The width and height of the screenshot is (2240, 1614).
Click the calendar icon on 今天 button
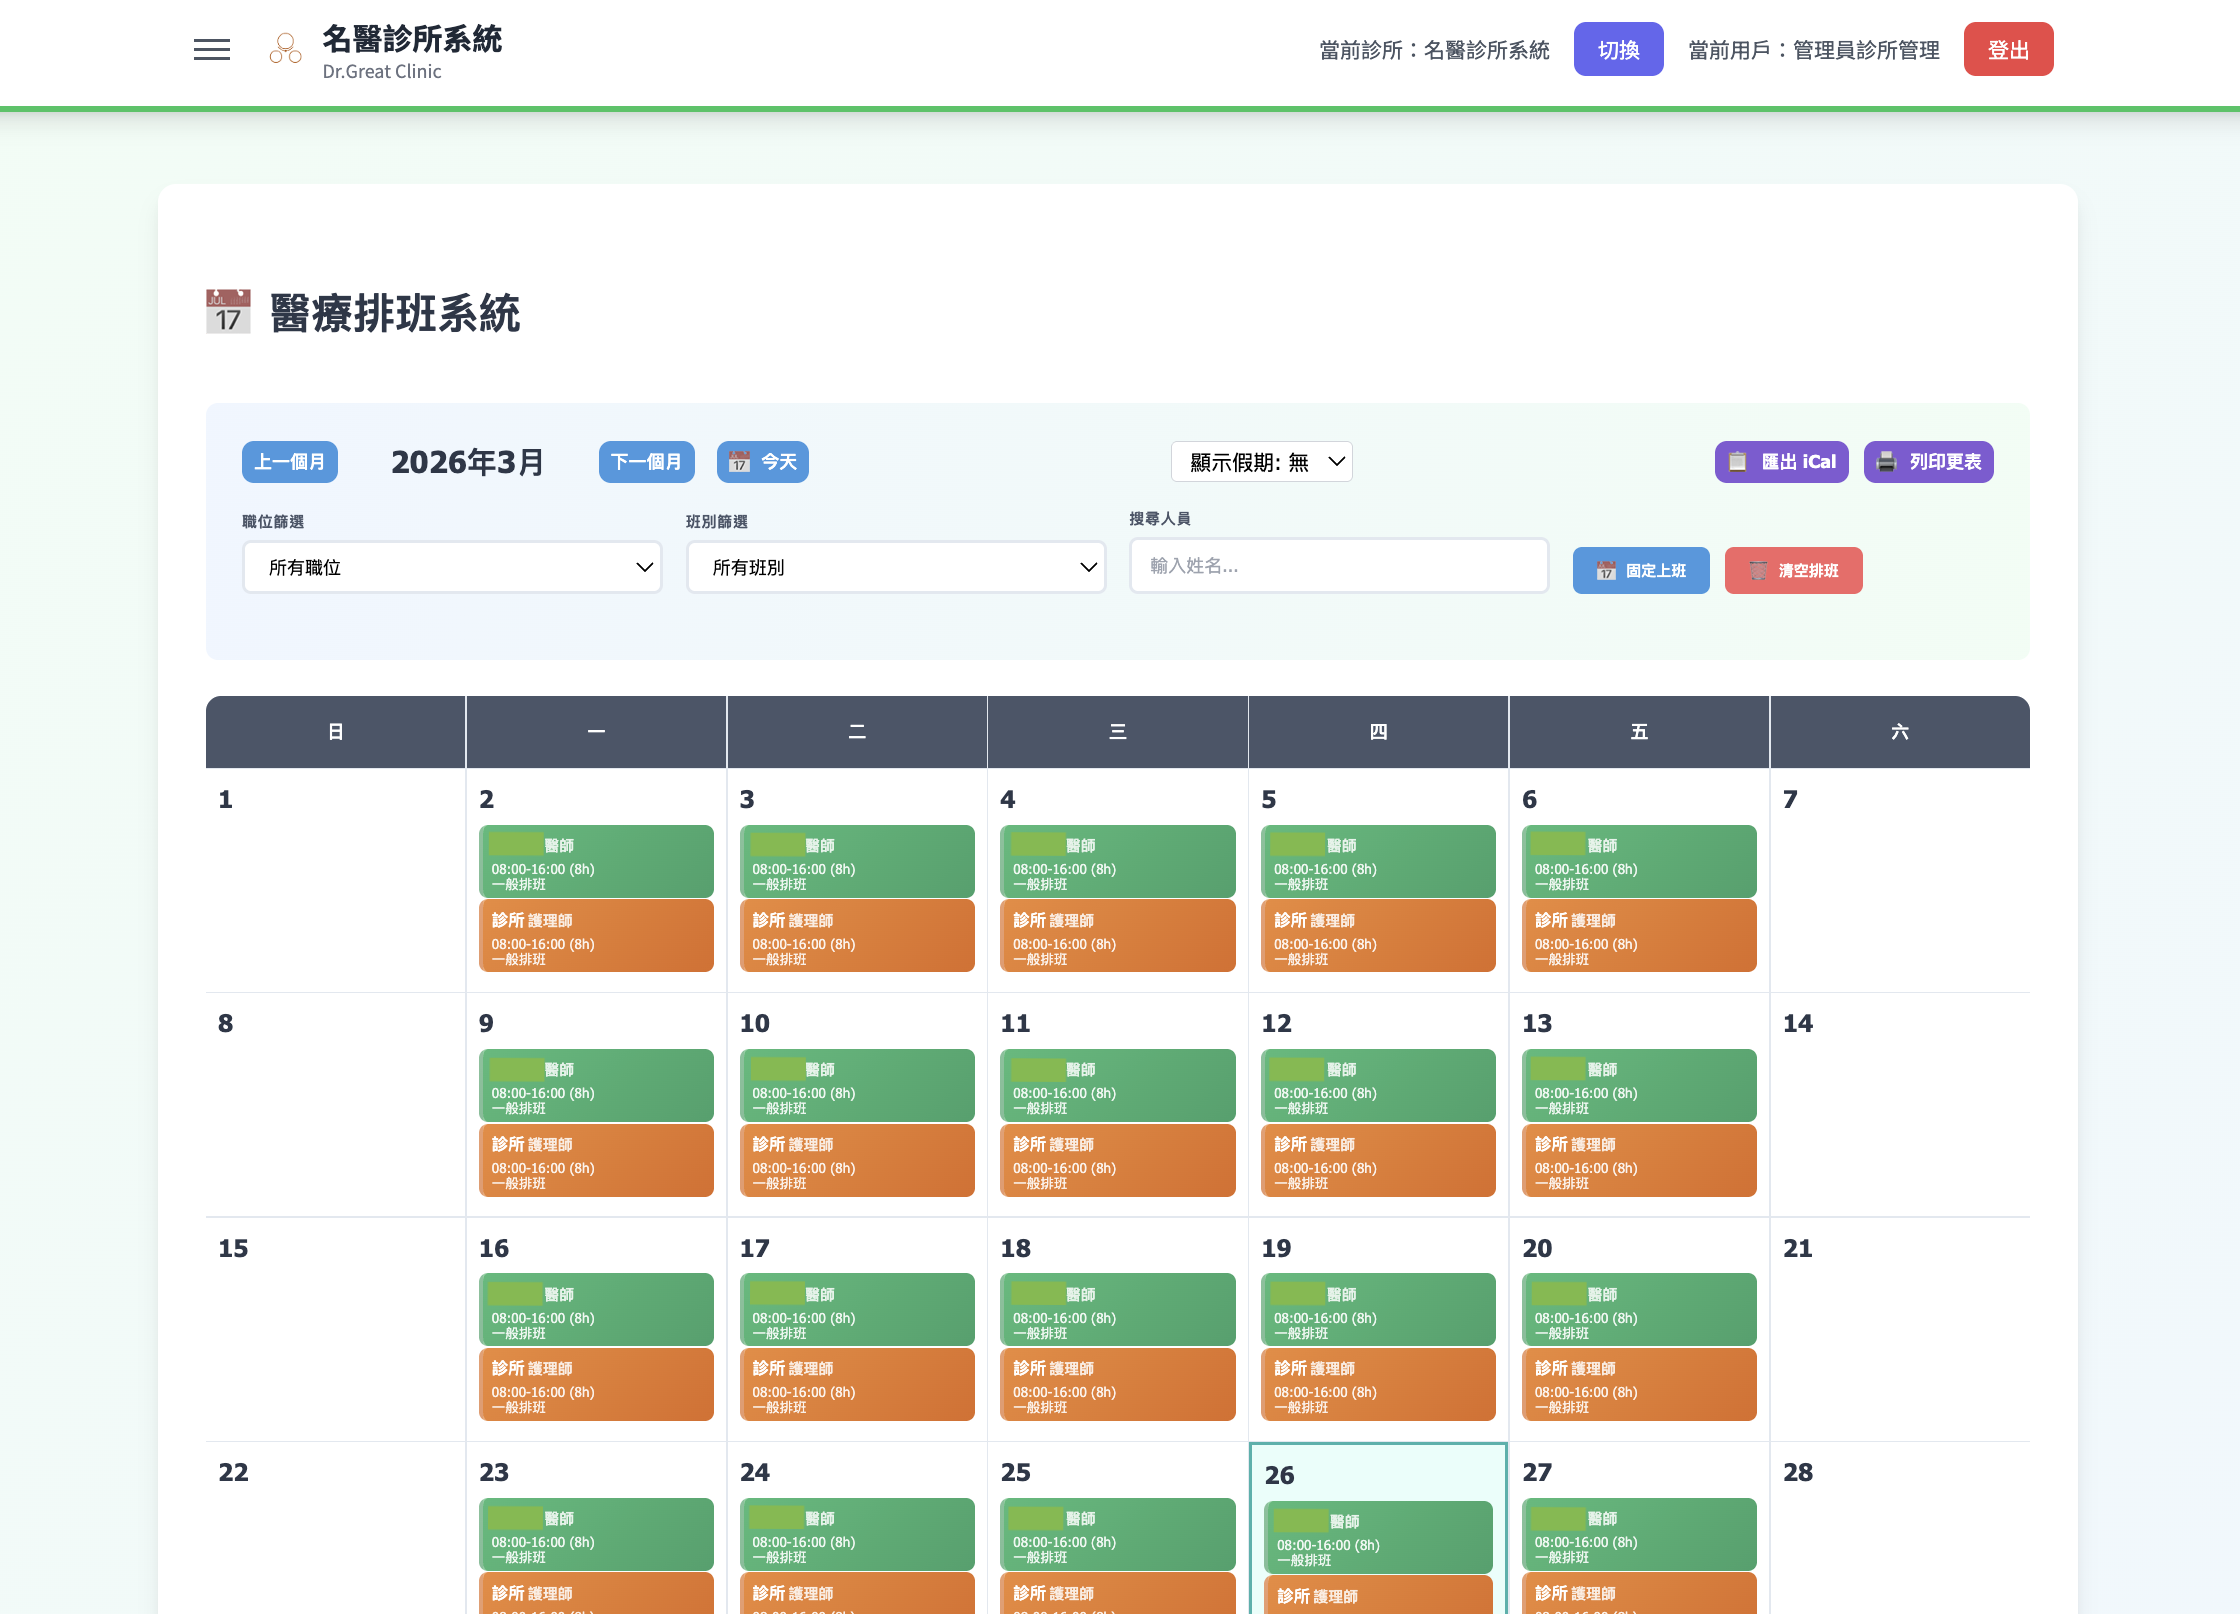[738, 461]
